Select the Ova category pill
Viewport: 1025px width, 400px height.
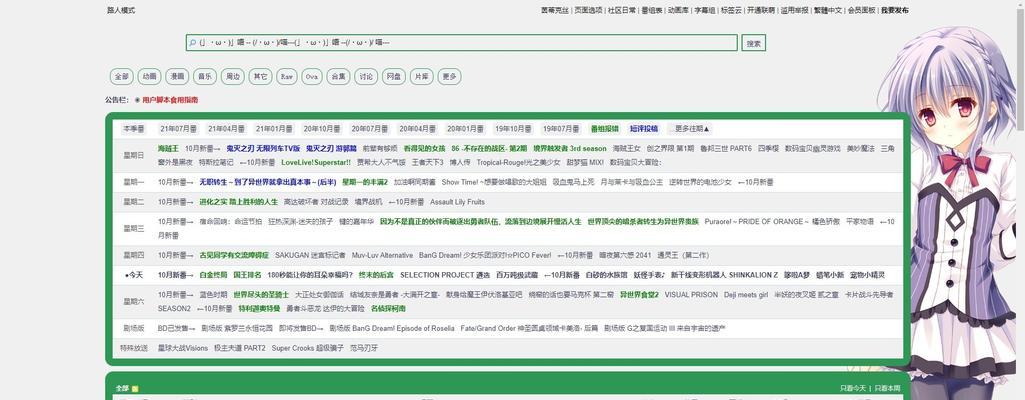click(x=312, y=76)
